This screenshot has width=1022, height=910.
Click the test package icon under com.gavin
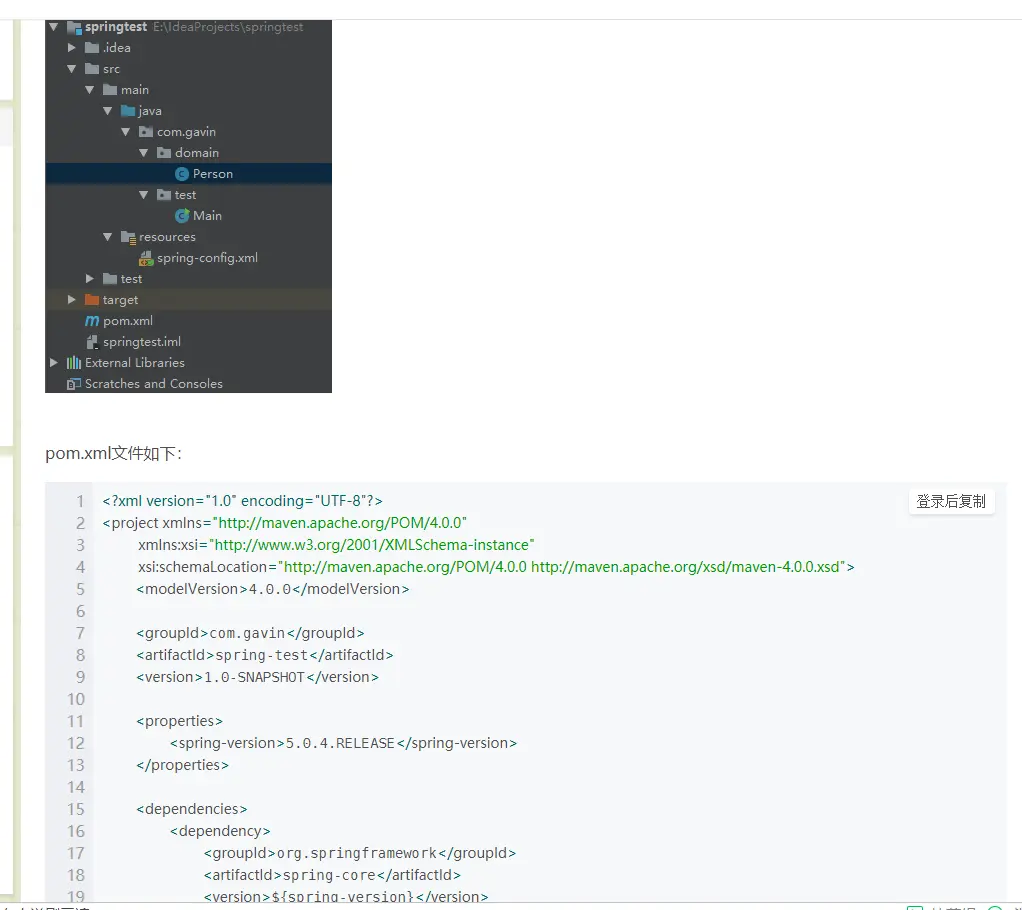point(164,195)
